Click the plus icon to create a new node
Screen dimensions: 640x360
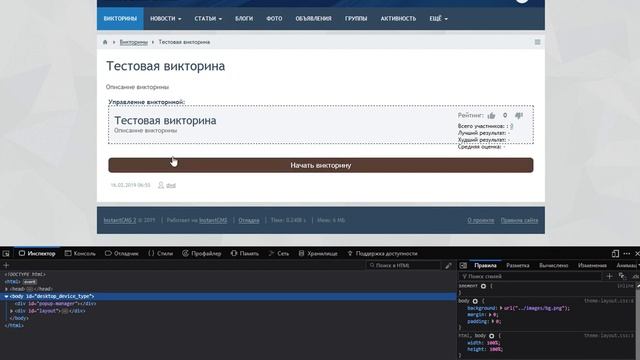pos(6,265)
